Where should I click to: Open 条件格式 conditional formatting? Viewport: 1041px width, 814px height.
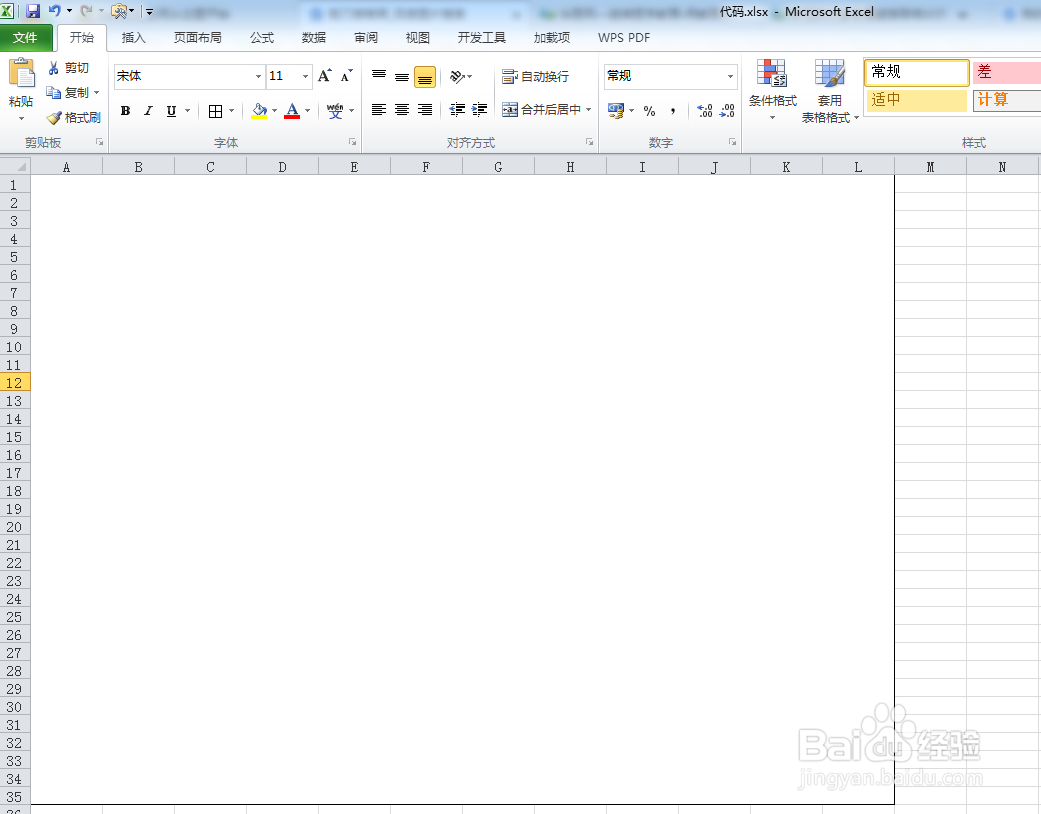772,90
